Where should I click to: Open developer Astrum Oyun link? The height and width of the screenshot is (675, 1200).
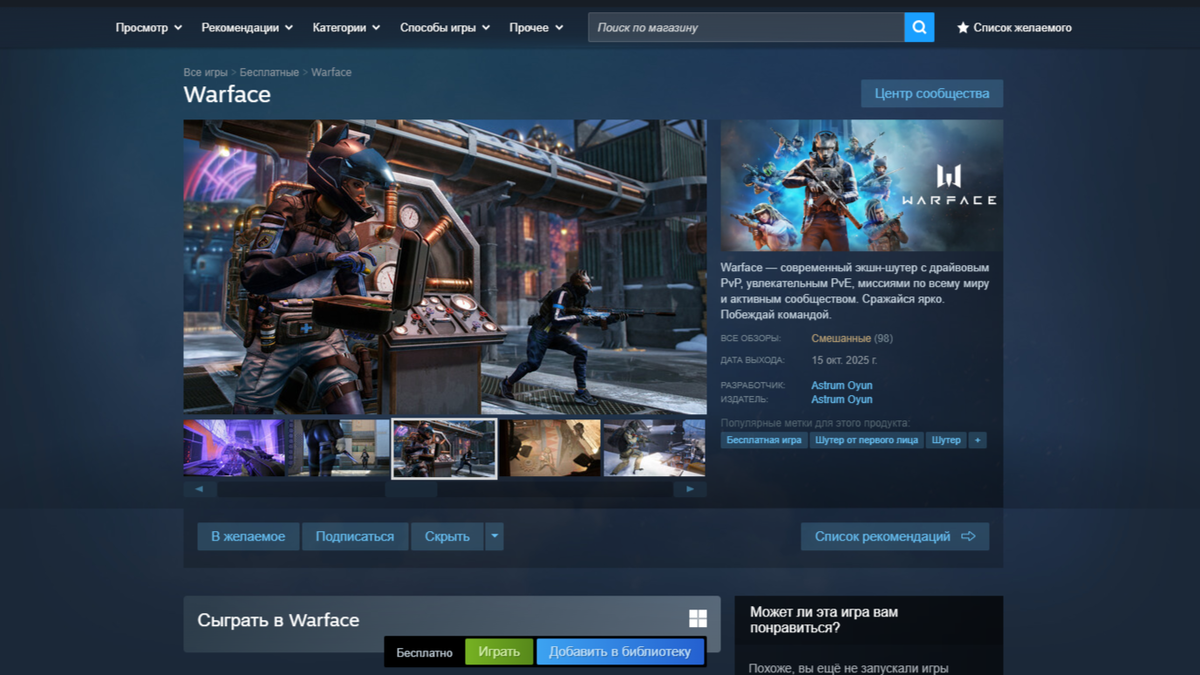tap(842, 386)
